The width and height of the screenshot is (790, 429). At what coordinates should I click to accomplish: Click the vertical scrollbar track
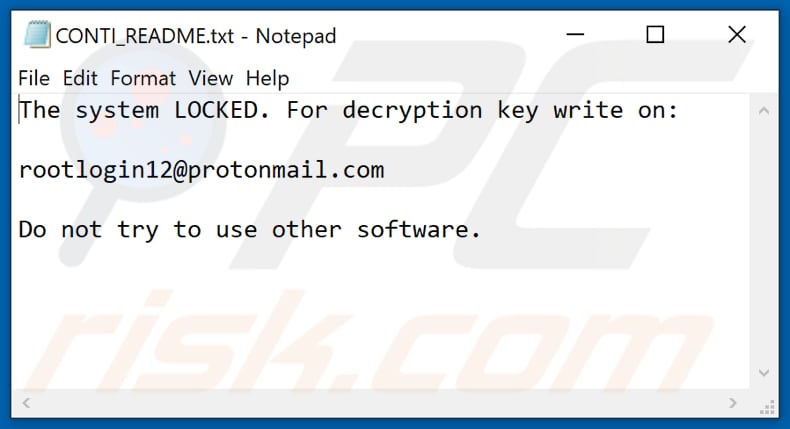764,242
